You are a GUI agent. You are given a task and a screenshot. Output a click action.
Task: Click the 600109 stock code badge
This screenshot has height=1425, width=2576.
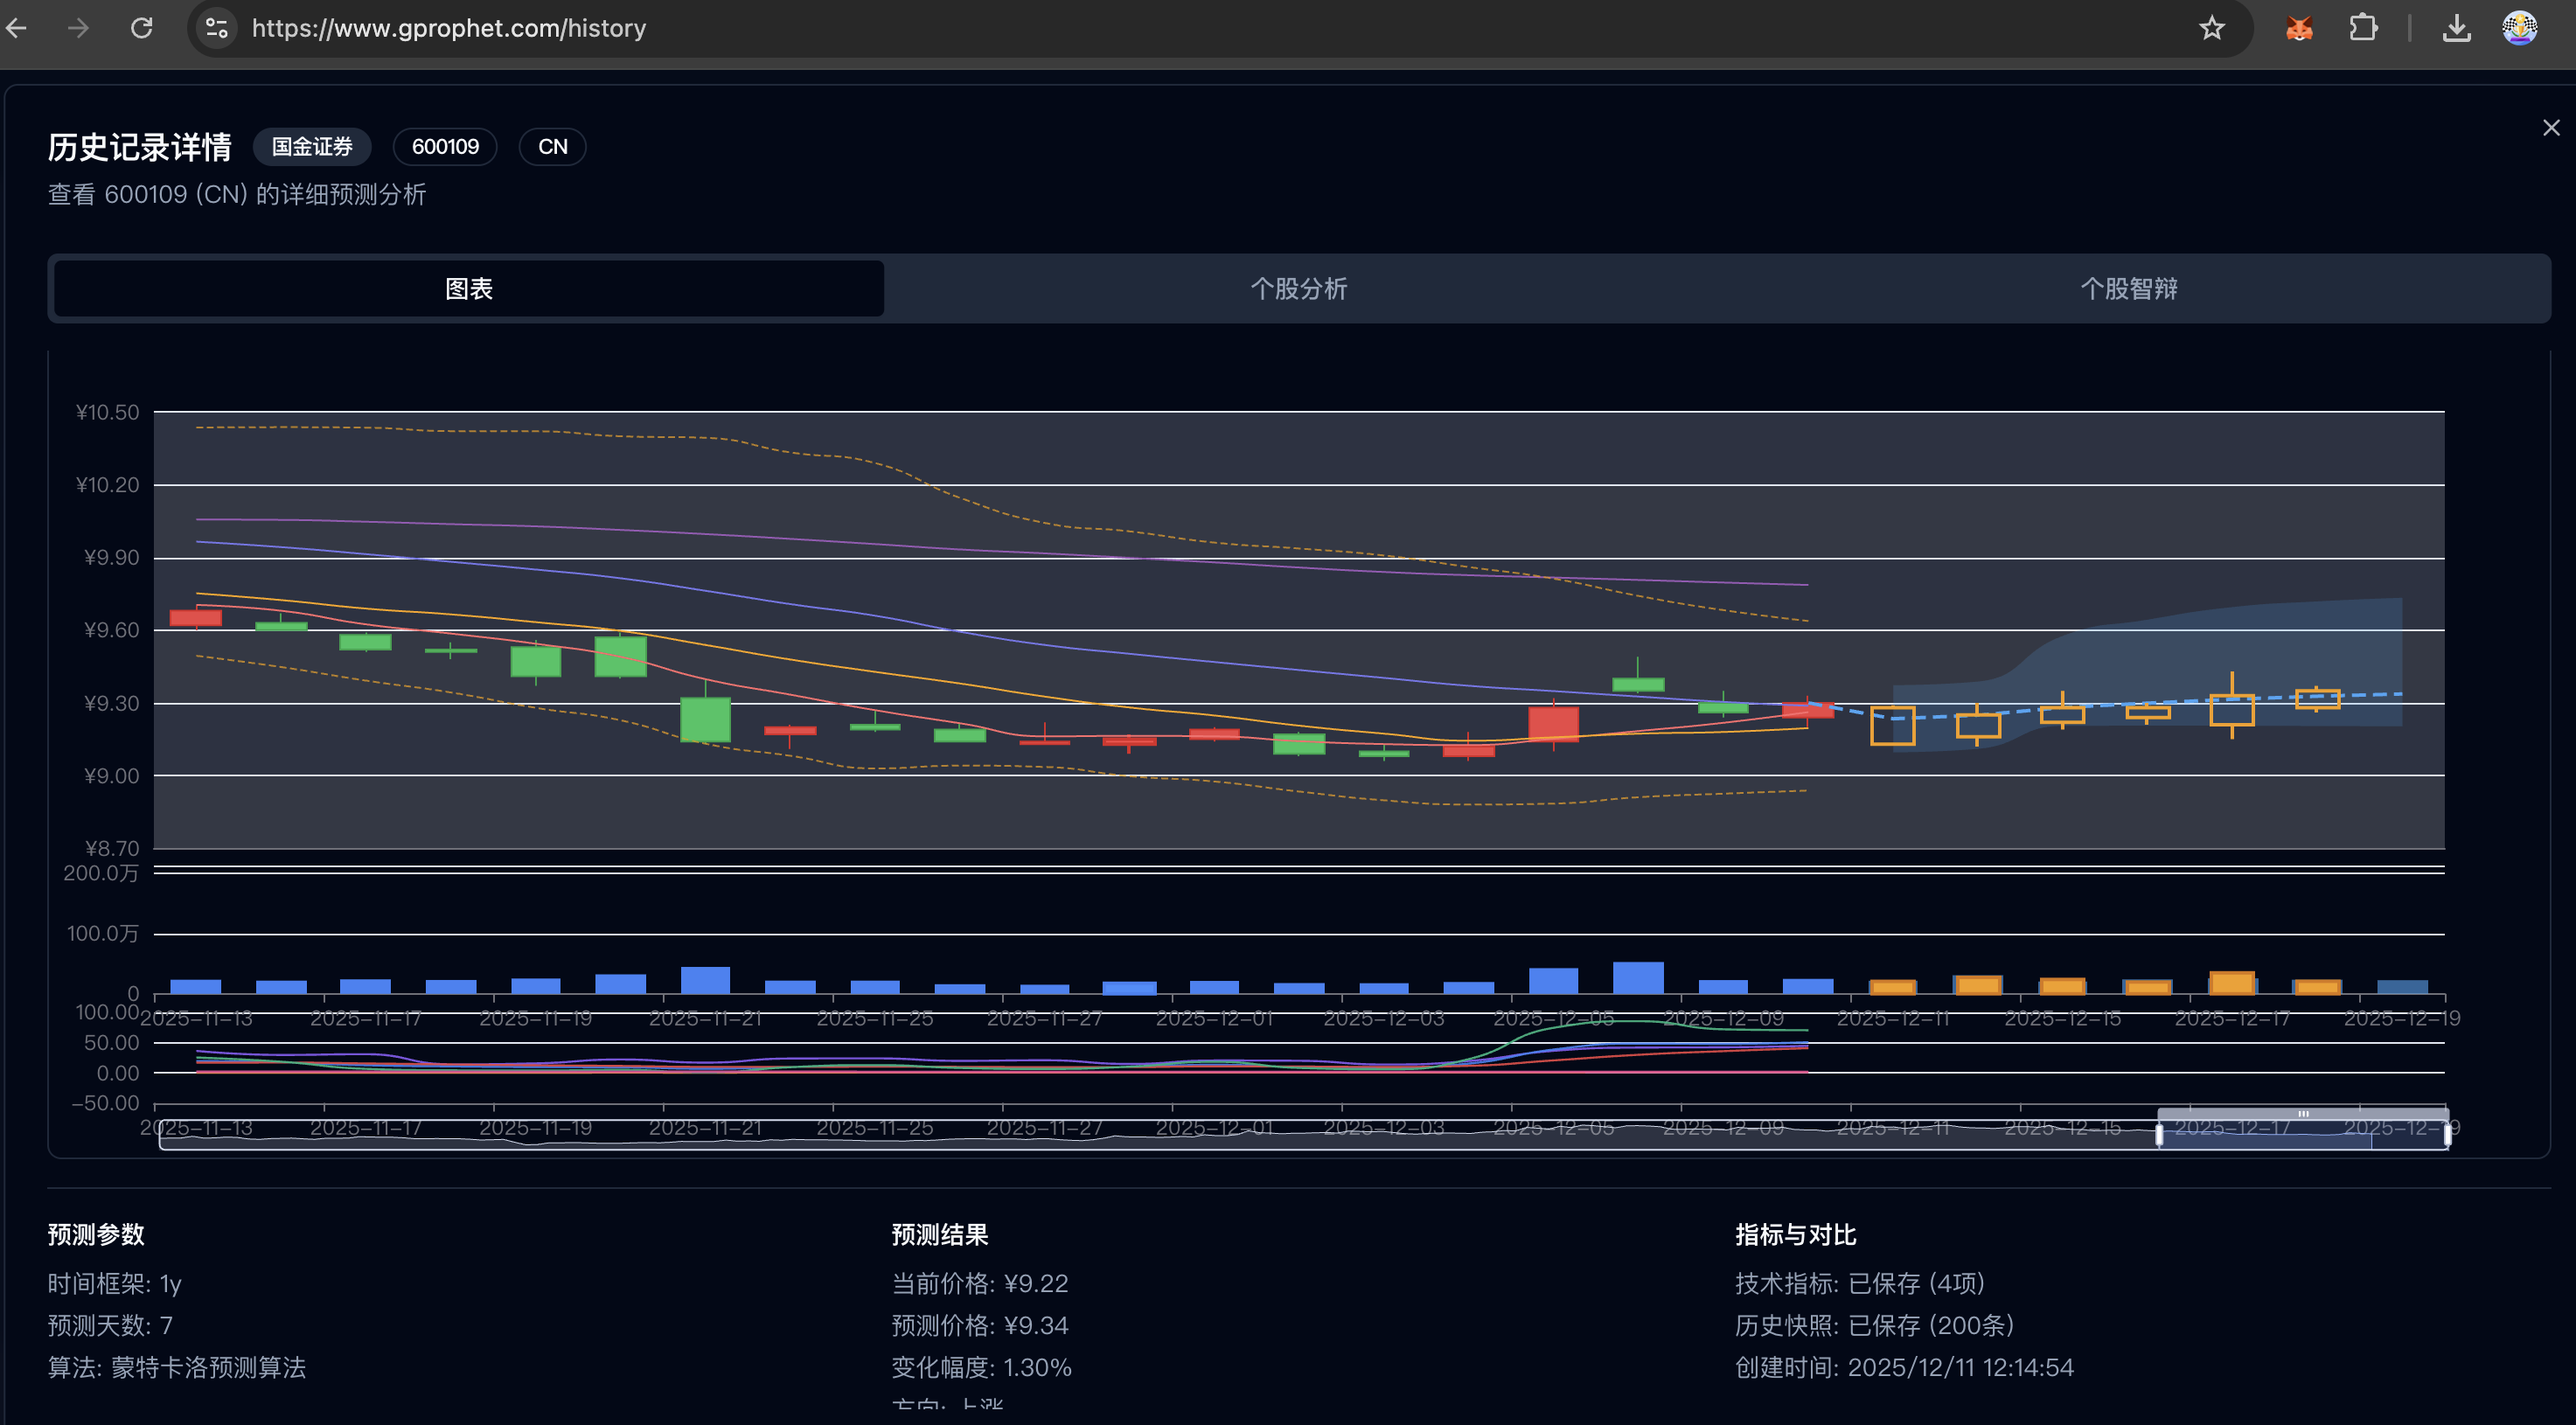pyautogui.click(x=445, y=147)
